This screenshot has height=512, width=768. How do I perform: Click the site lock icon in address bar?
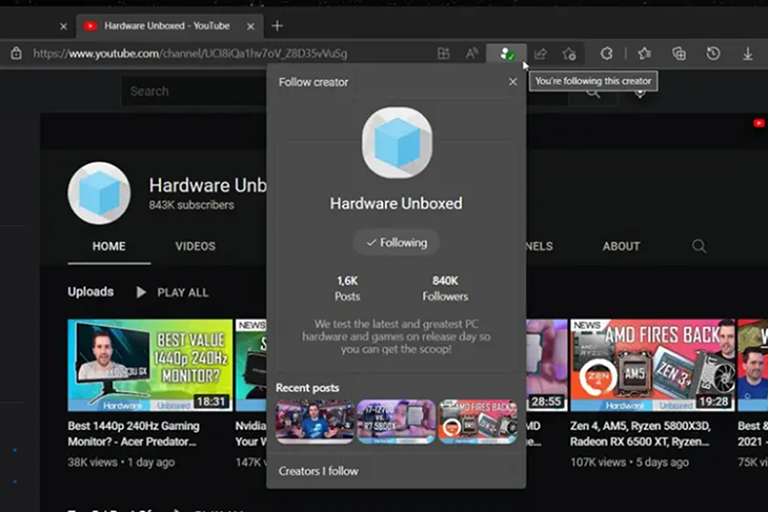point(16,54)
